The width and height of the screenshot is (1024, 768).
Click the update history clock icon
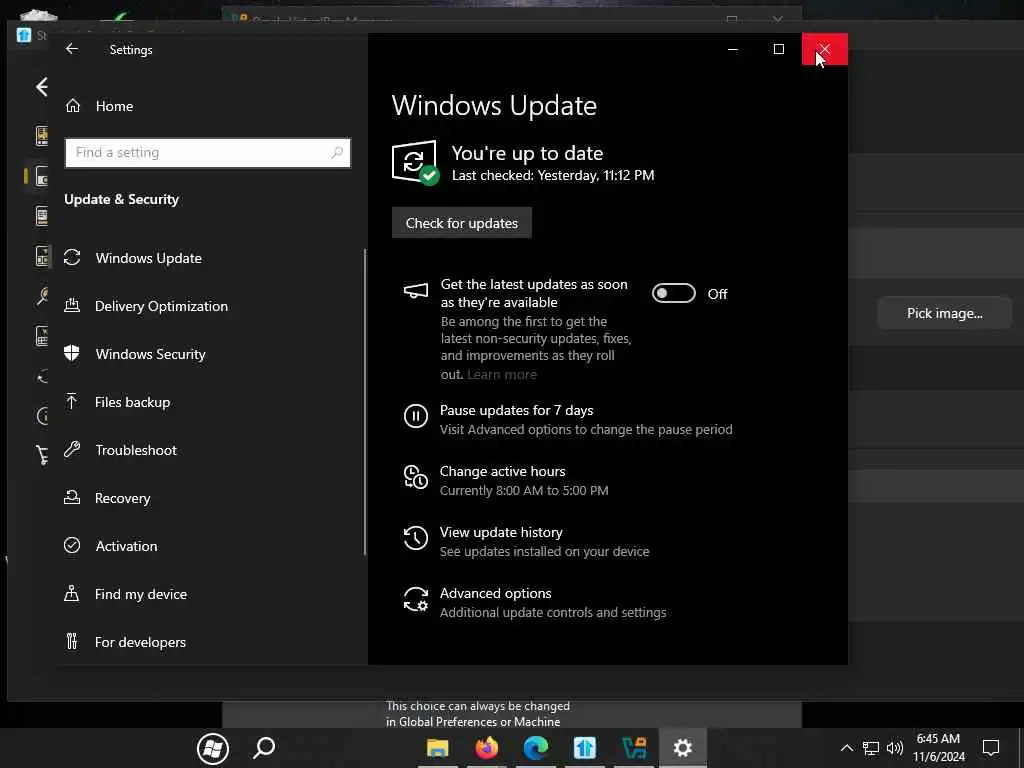[416, 538]
